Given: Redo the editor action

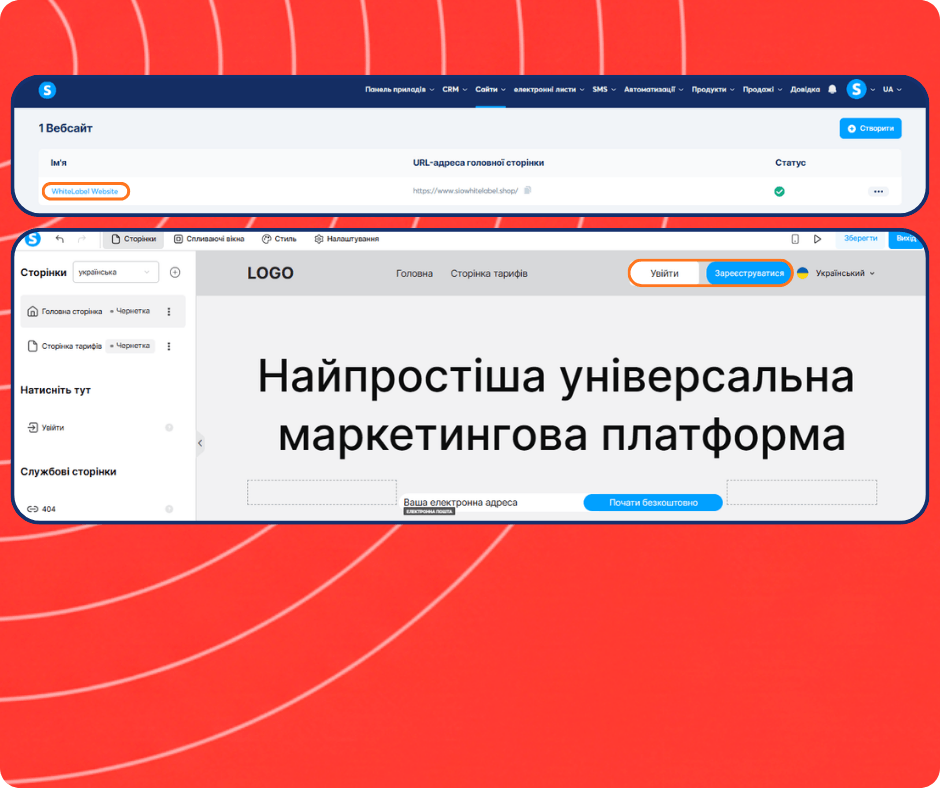Looking at the screenshot, I should point(82,239).
